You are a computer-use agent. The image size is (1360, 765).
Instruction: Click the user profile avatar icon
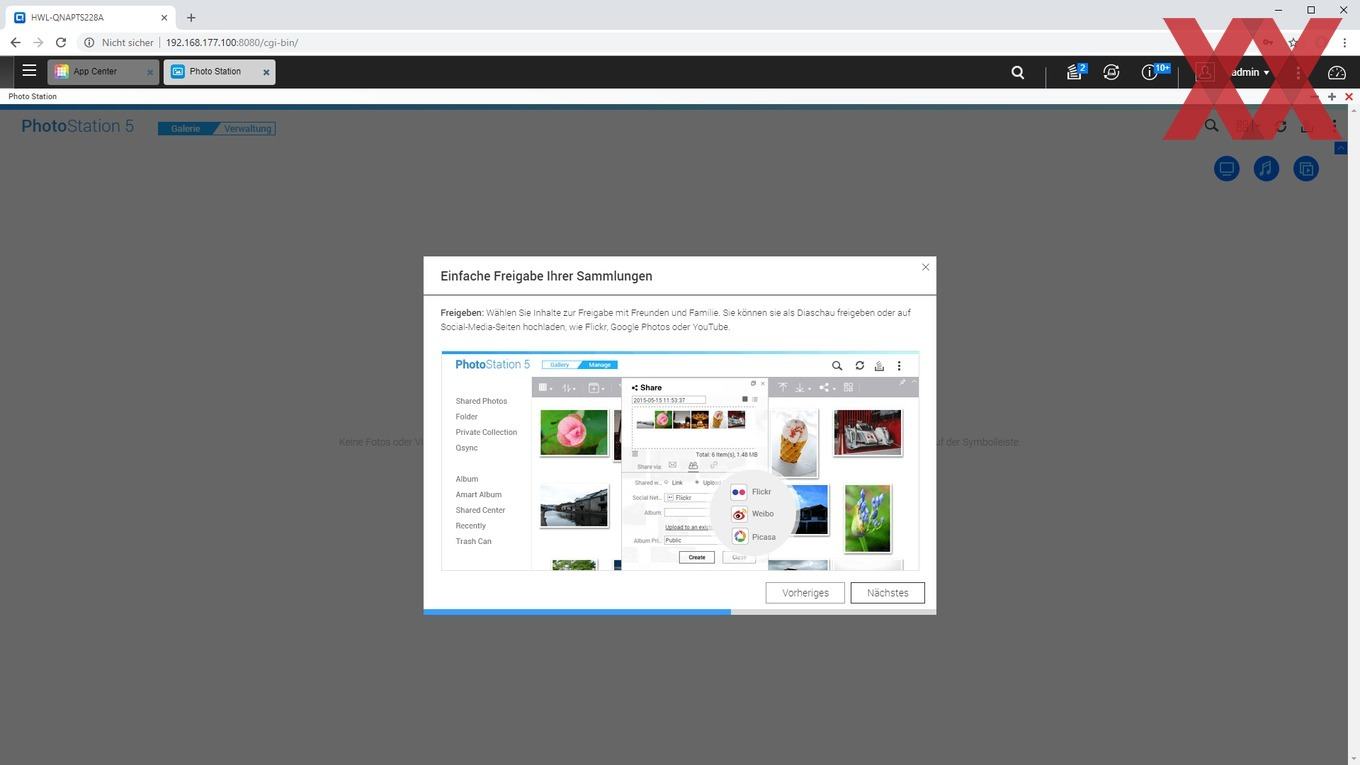pos(1205,72)
